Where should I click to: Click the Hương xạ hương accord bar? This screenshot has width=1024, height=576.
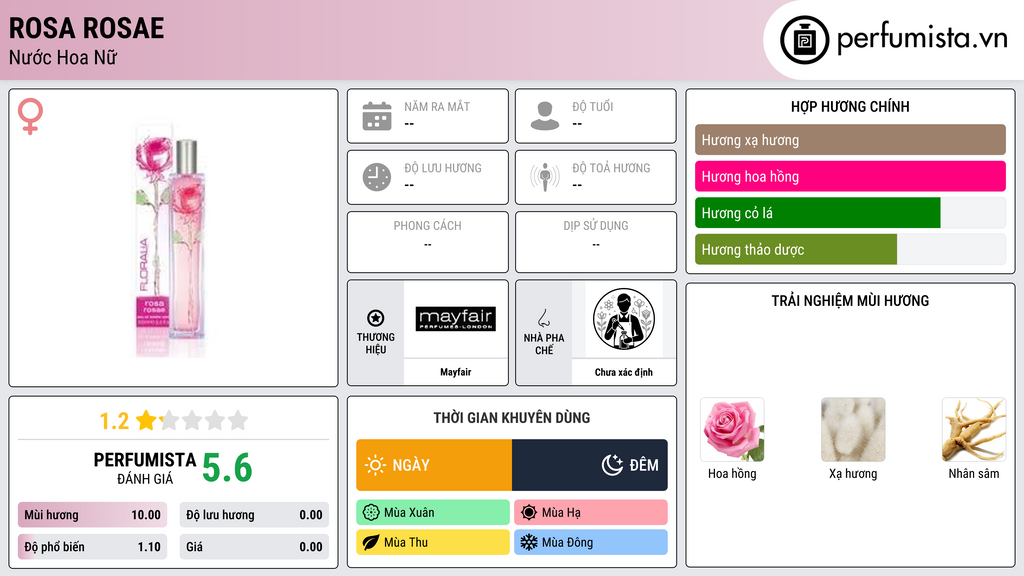(850, 140)
